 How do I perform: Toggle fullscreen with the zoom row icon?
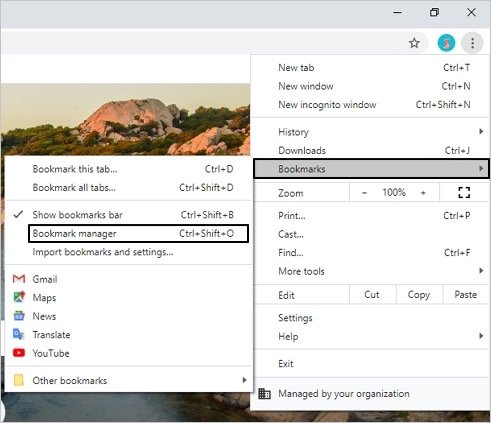(464, 193)
